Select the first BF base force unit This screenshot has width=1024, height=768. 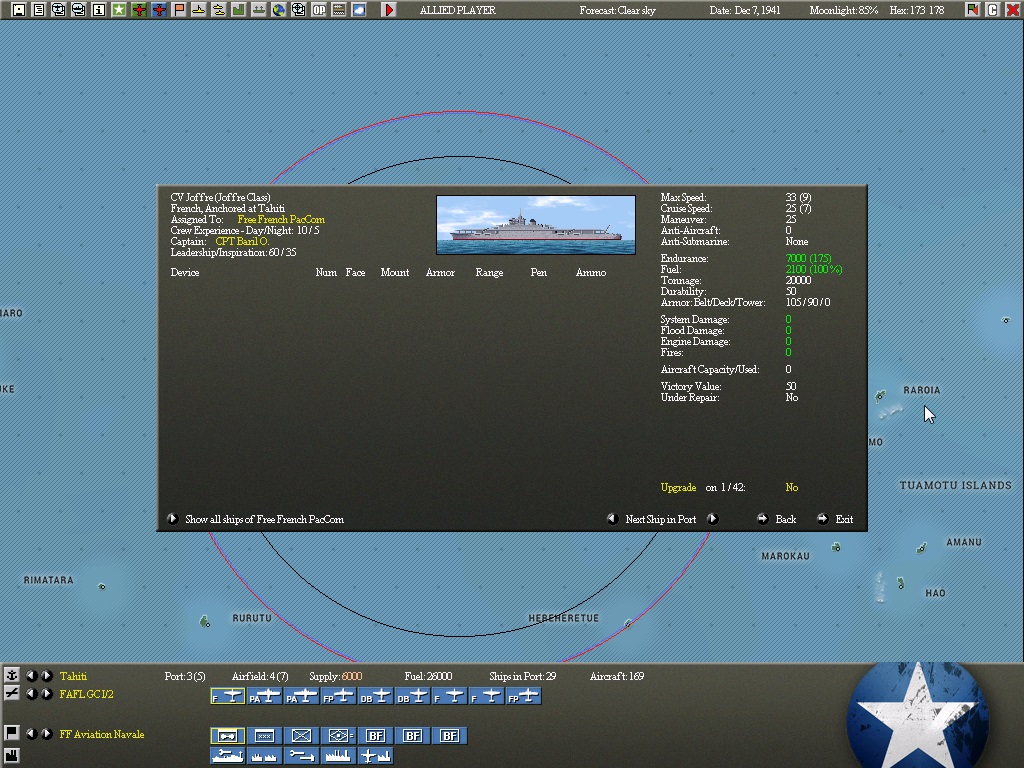click(375, 736)
